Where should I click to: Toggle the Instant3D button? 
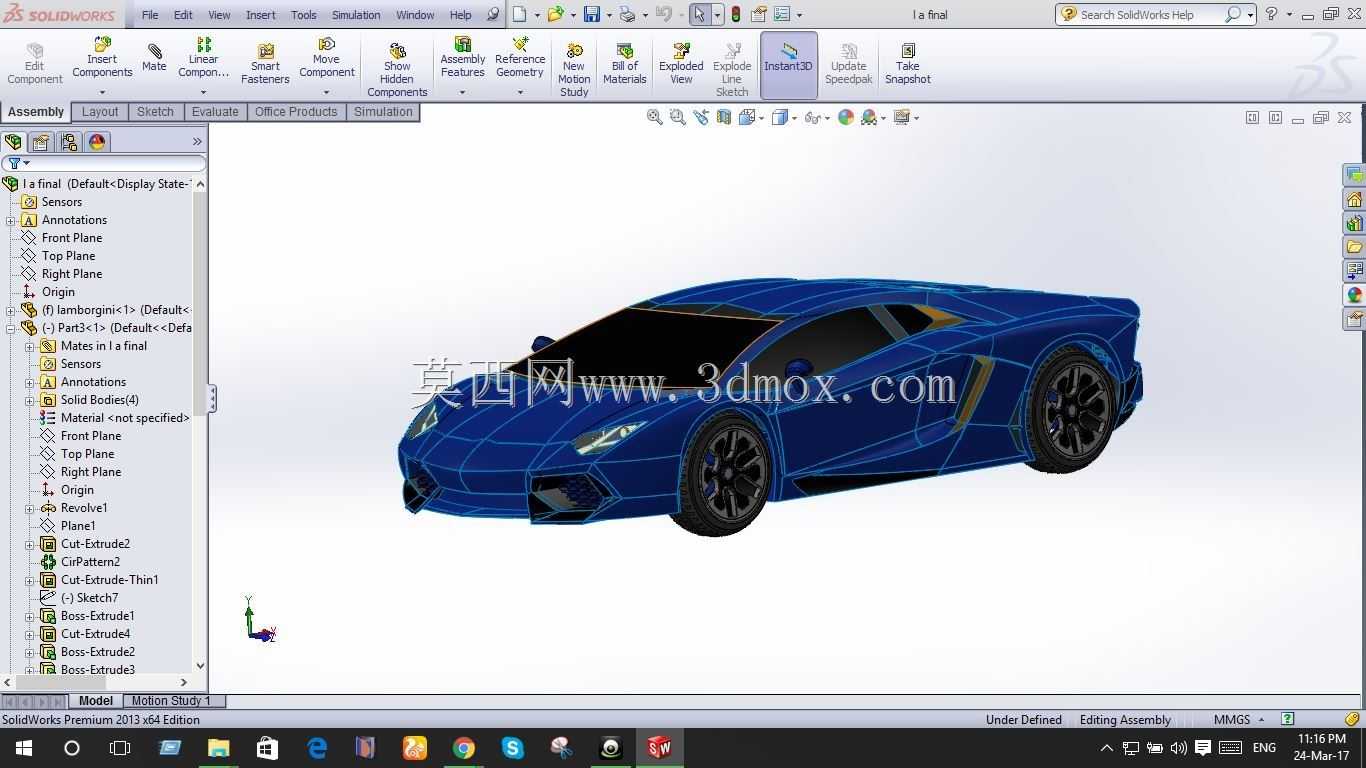tap(789, 65)
